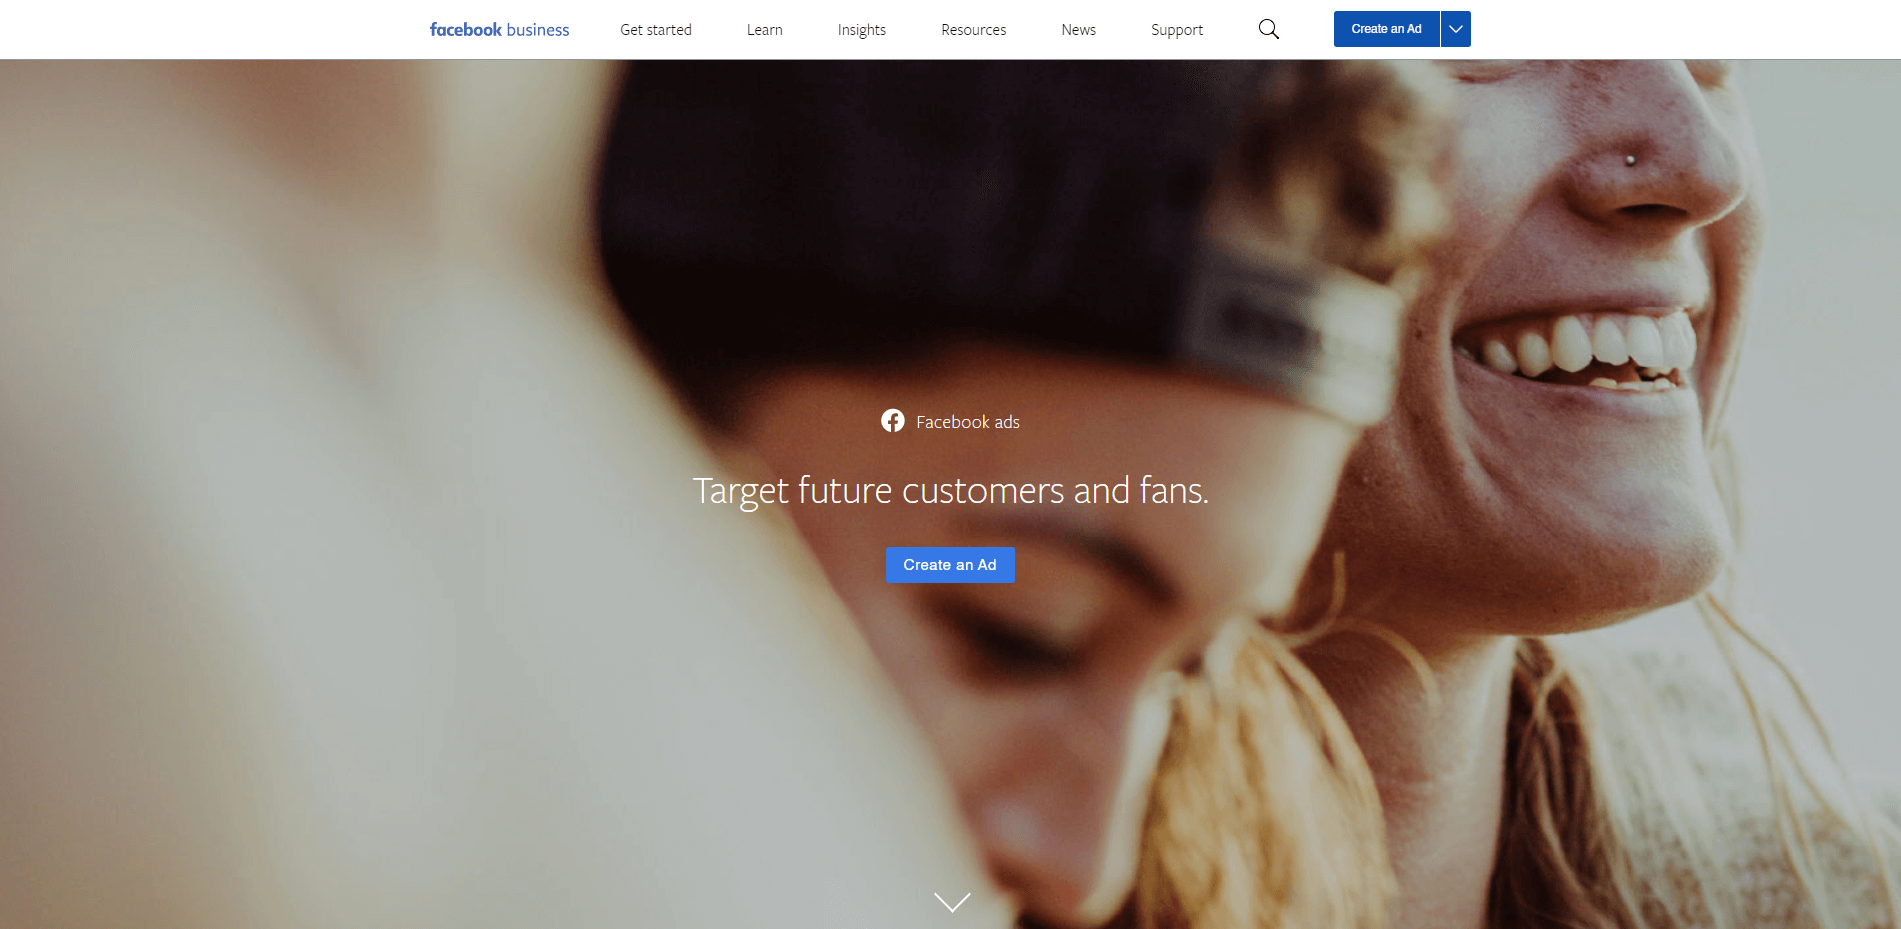Open the Support menu

point(1177,30)
